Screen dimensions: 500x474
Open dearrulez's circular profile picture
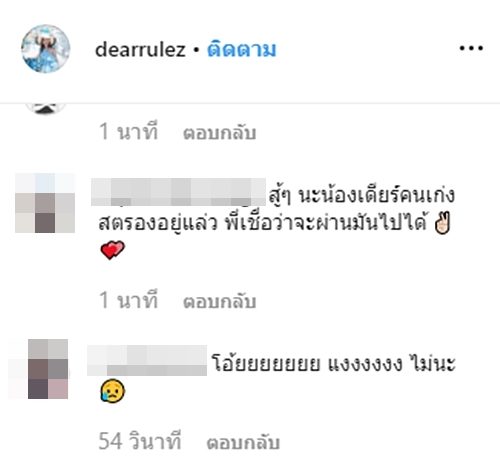[46, 48]
